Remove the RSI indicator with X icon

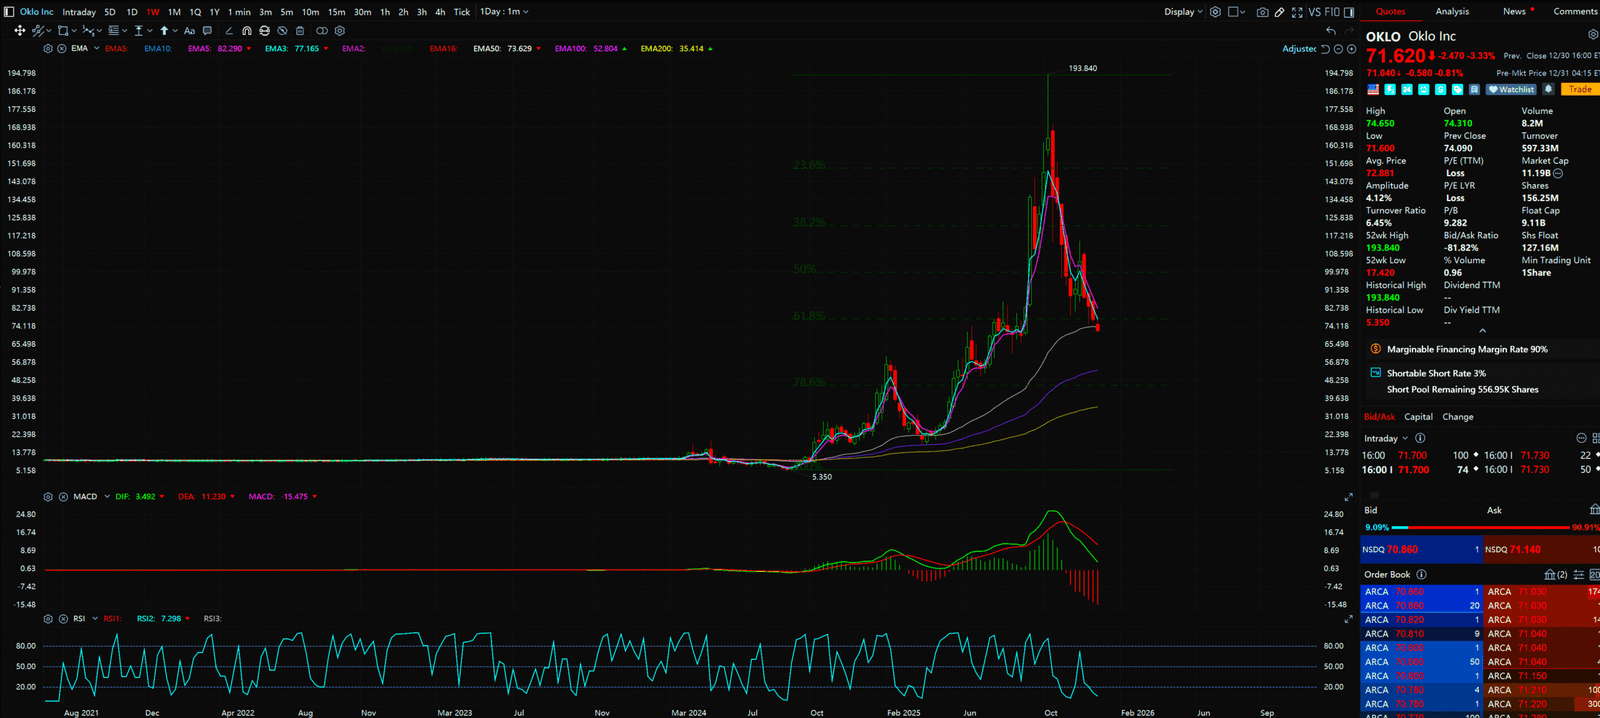(x=61, y=619)
